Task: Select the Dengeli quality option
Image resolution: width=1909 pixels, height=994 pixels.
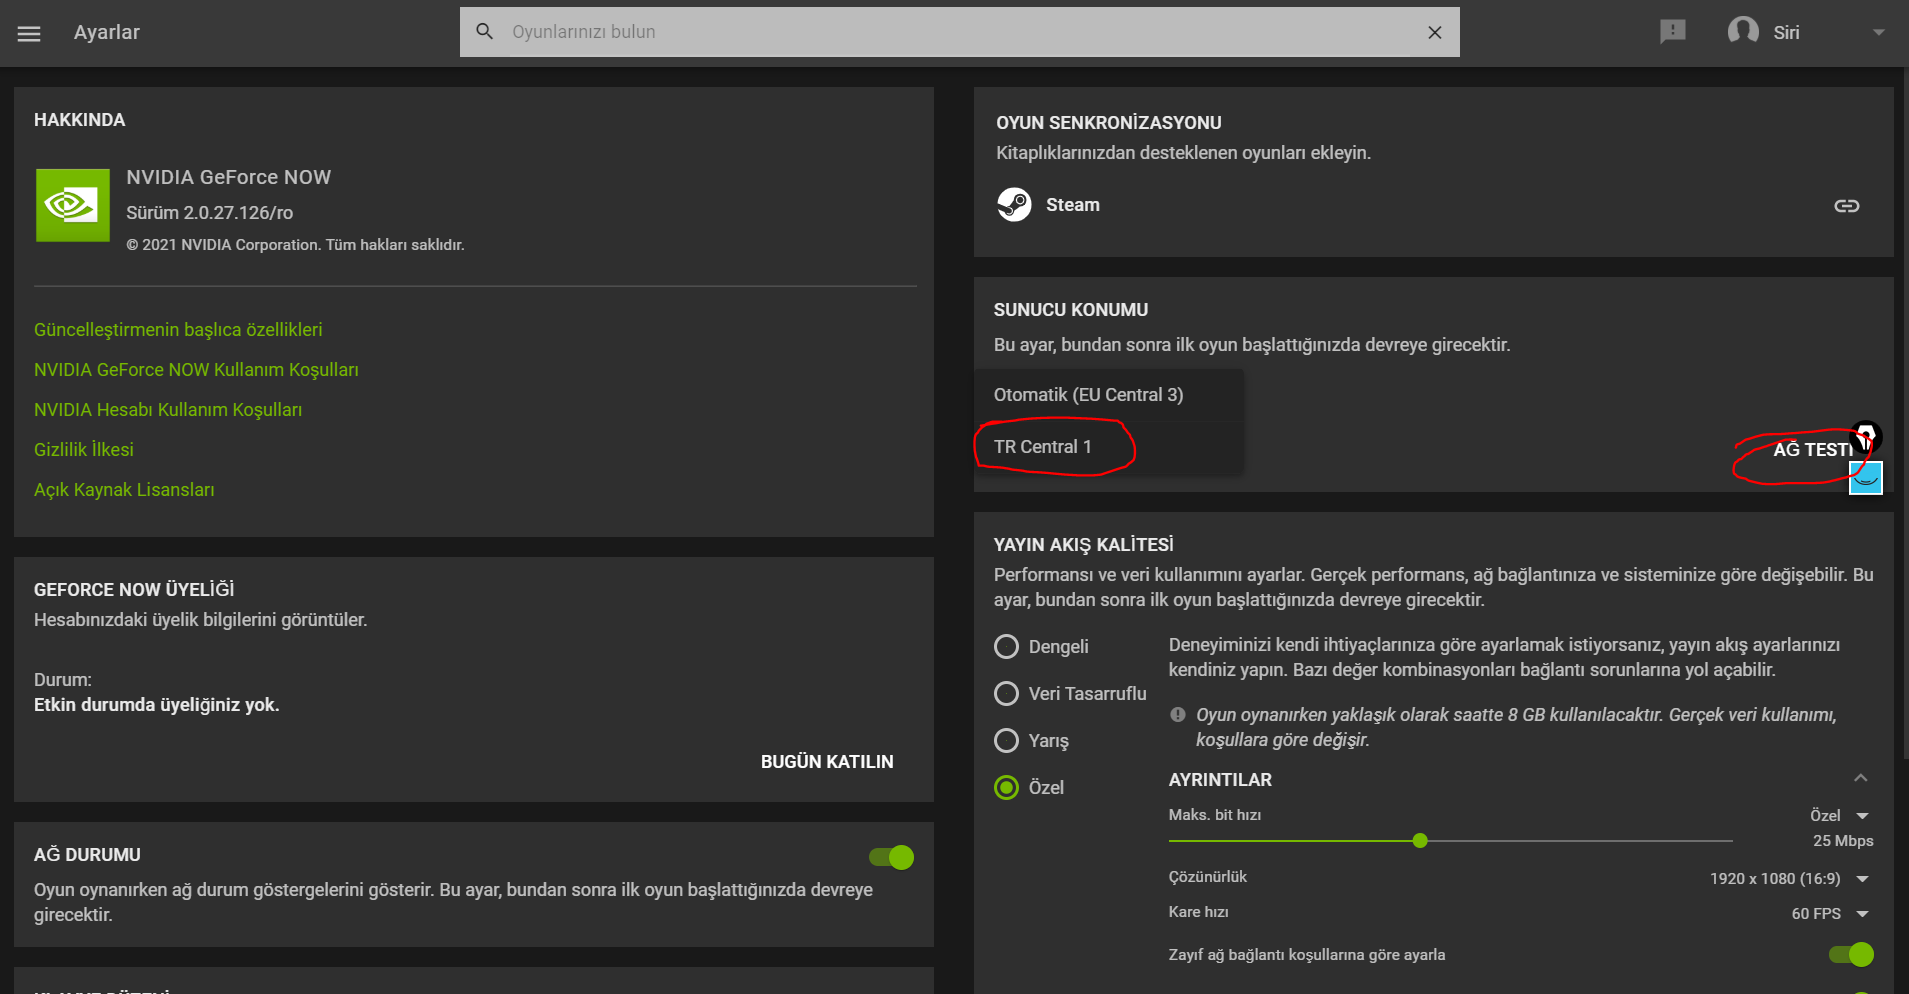Action: point(1007,647)
